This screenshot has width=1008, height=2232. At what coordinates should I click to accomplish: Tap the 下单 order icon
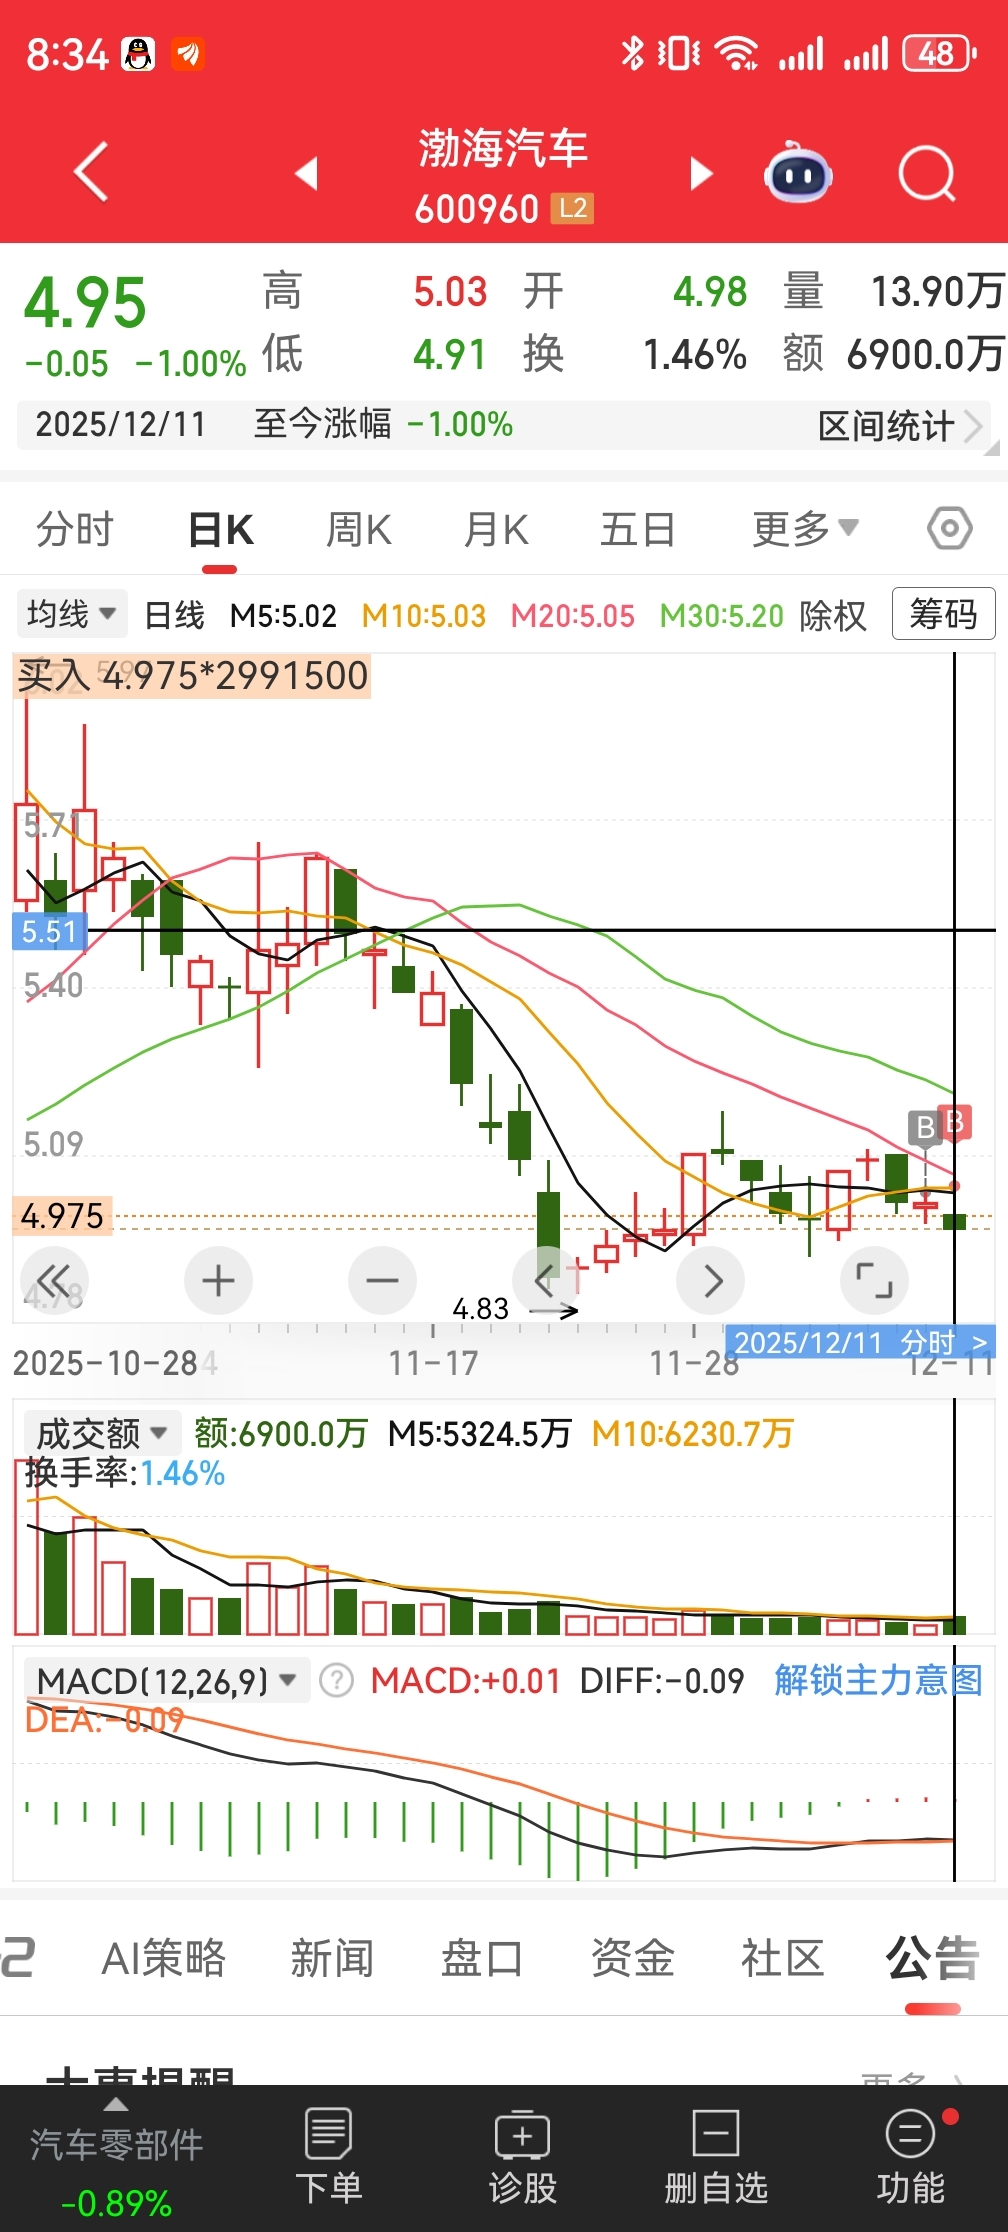tap(328, 2156)
